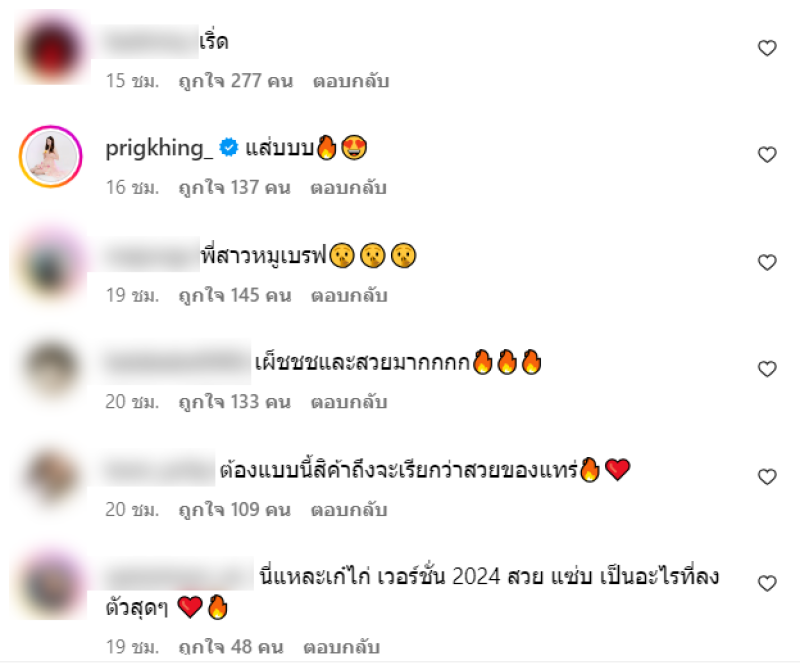Reply to prigkhing_'s comment
The width and height of the screenshot is (800, 665).
pyautogui.click(x=348, y=188)
